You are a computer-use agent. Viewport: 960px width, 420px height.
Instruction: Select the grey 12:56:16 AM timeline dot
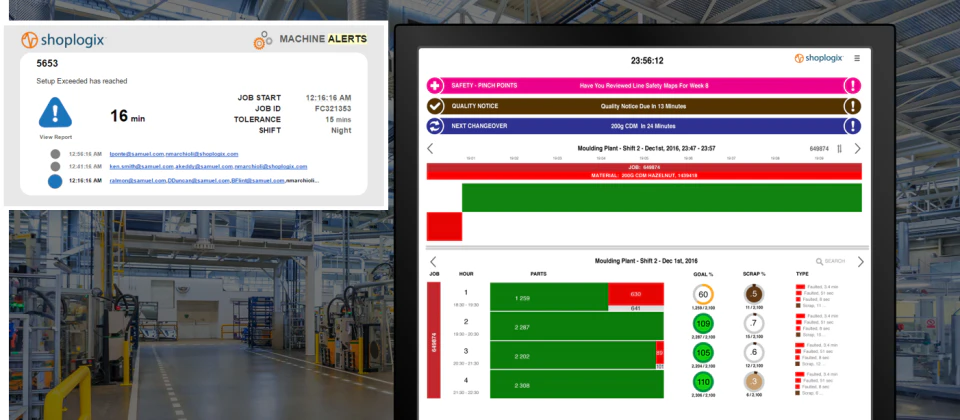coord(55,154)
